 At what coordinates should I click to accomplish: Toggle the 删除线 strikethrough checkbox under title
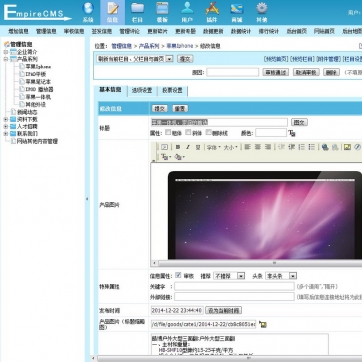click(209, 132)
